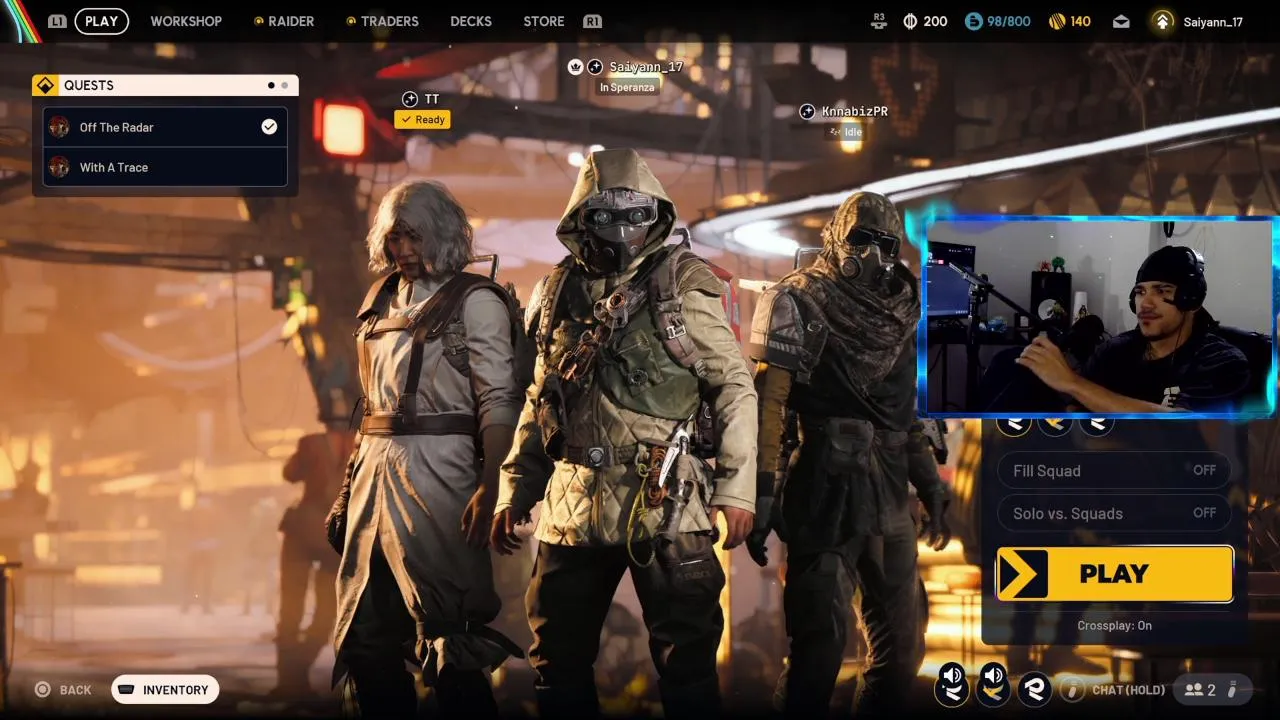Open the STORE tab
The width and height of the screenshot is (1280, 720).
click(x=544, y=21)
